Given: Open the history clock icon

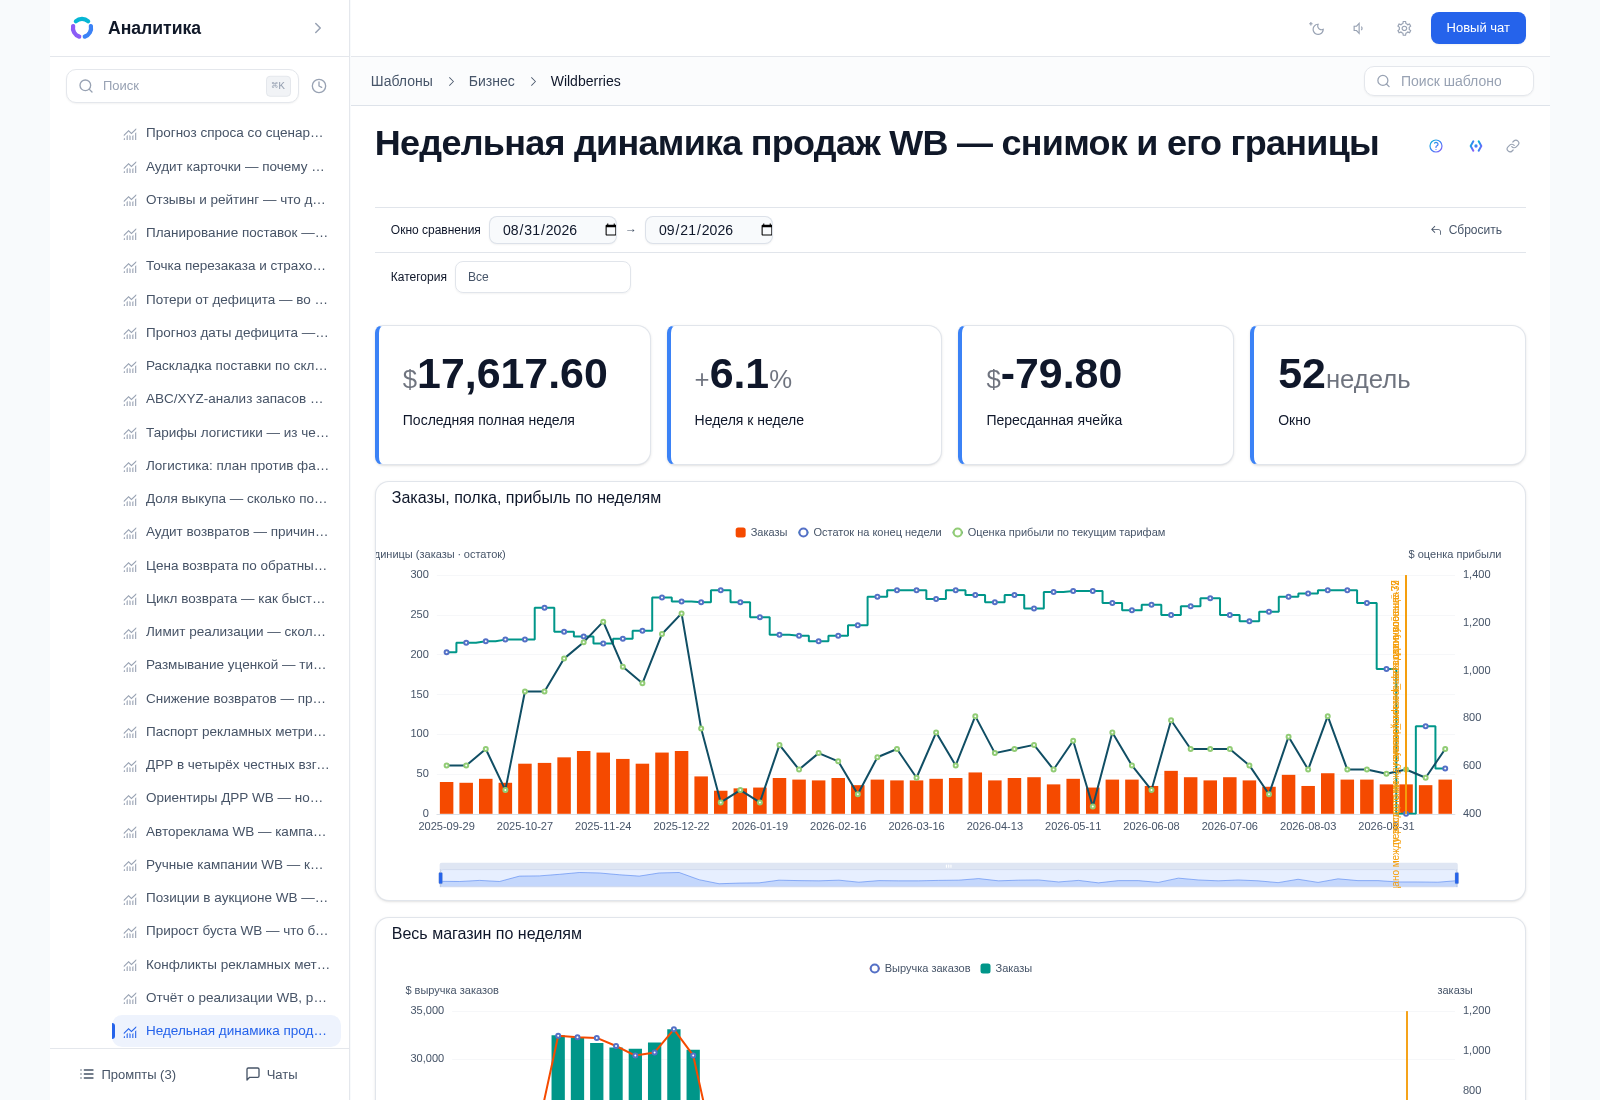Looking at the screenshot, I should [x=319, y=86].
